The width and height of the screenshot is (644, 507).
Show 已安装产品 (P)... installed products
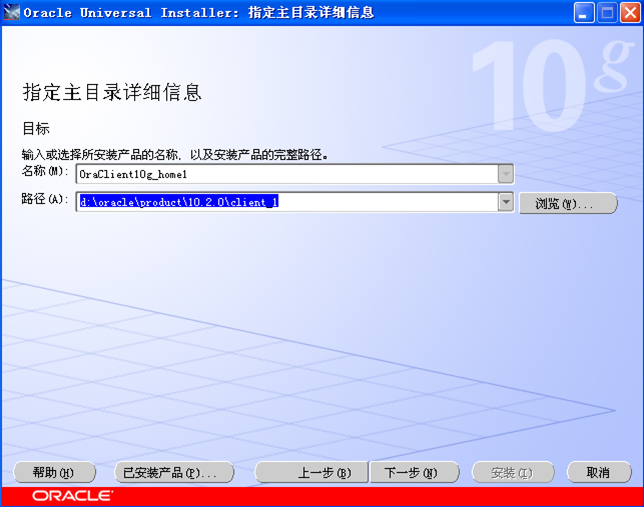(174, 472)
